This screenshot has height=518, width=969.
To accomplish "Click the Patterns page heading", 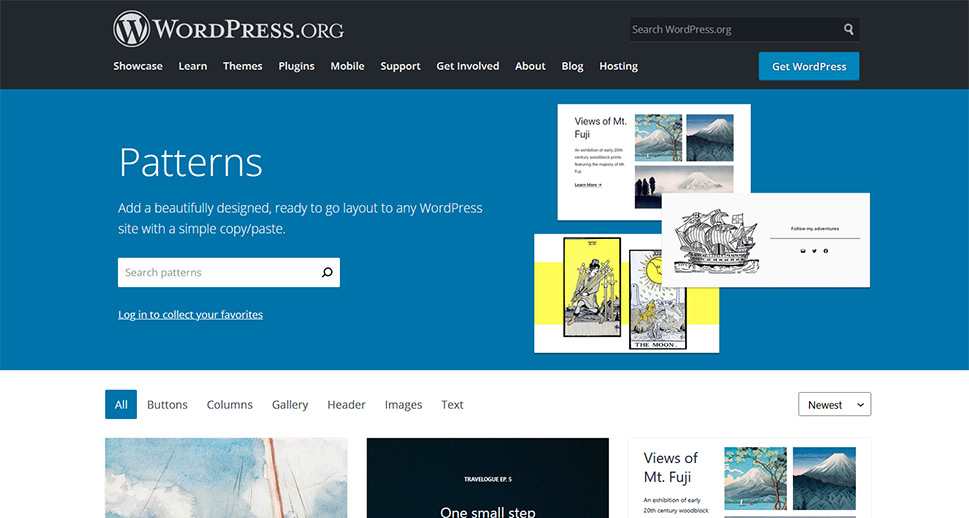I will [190, 162].
